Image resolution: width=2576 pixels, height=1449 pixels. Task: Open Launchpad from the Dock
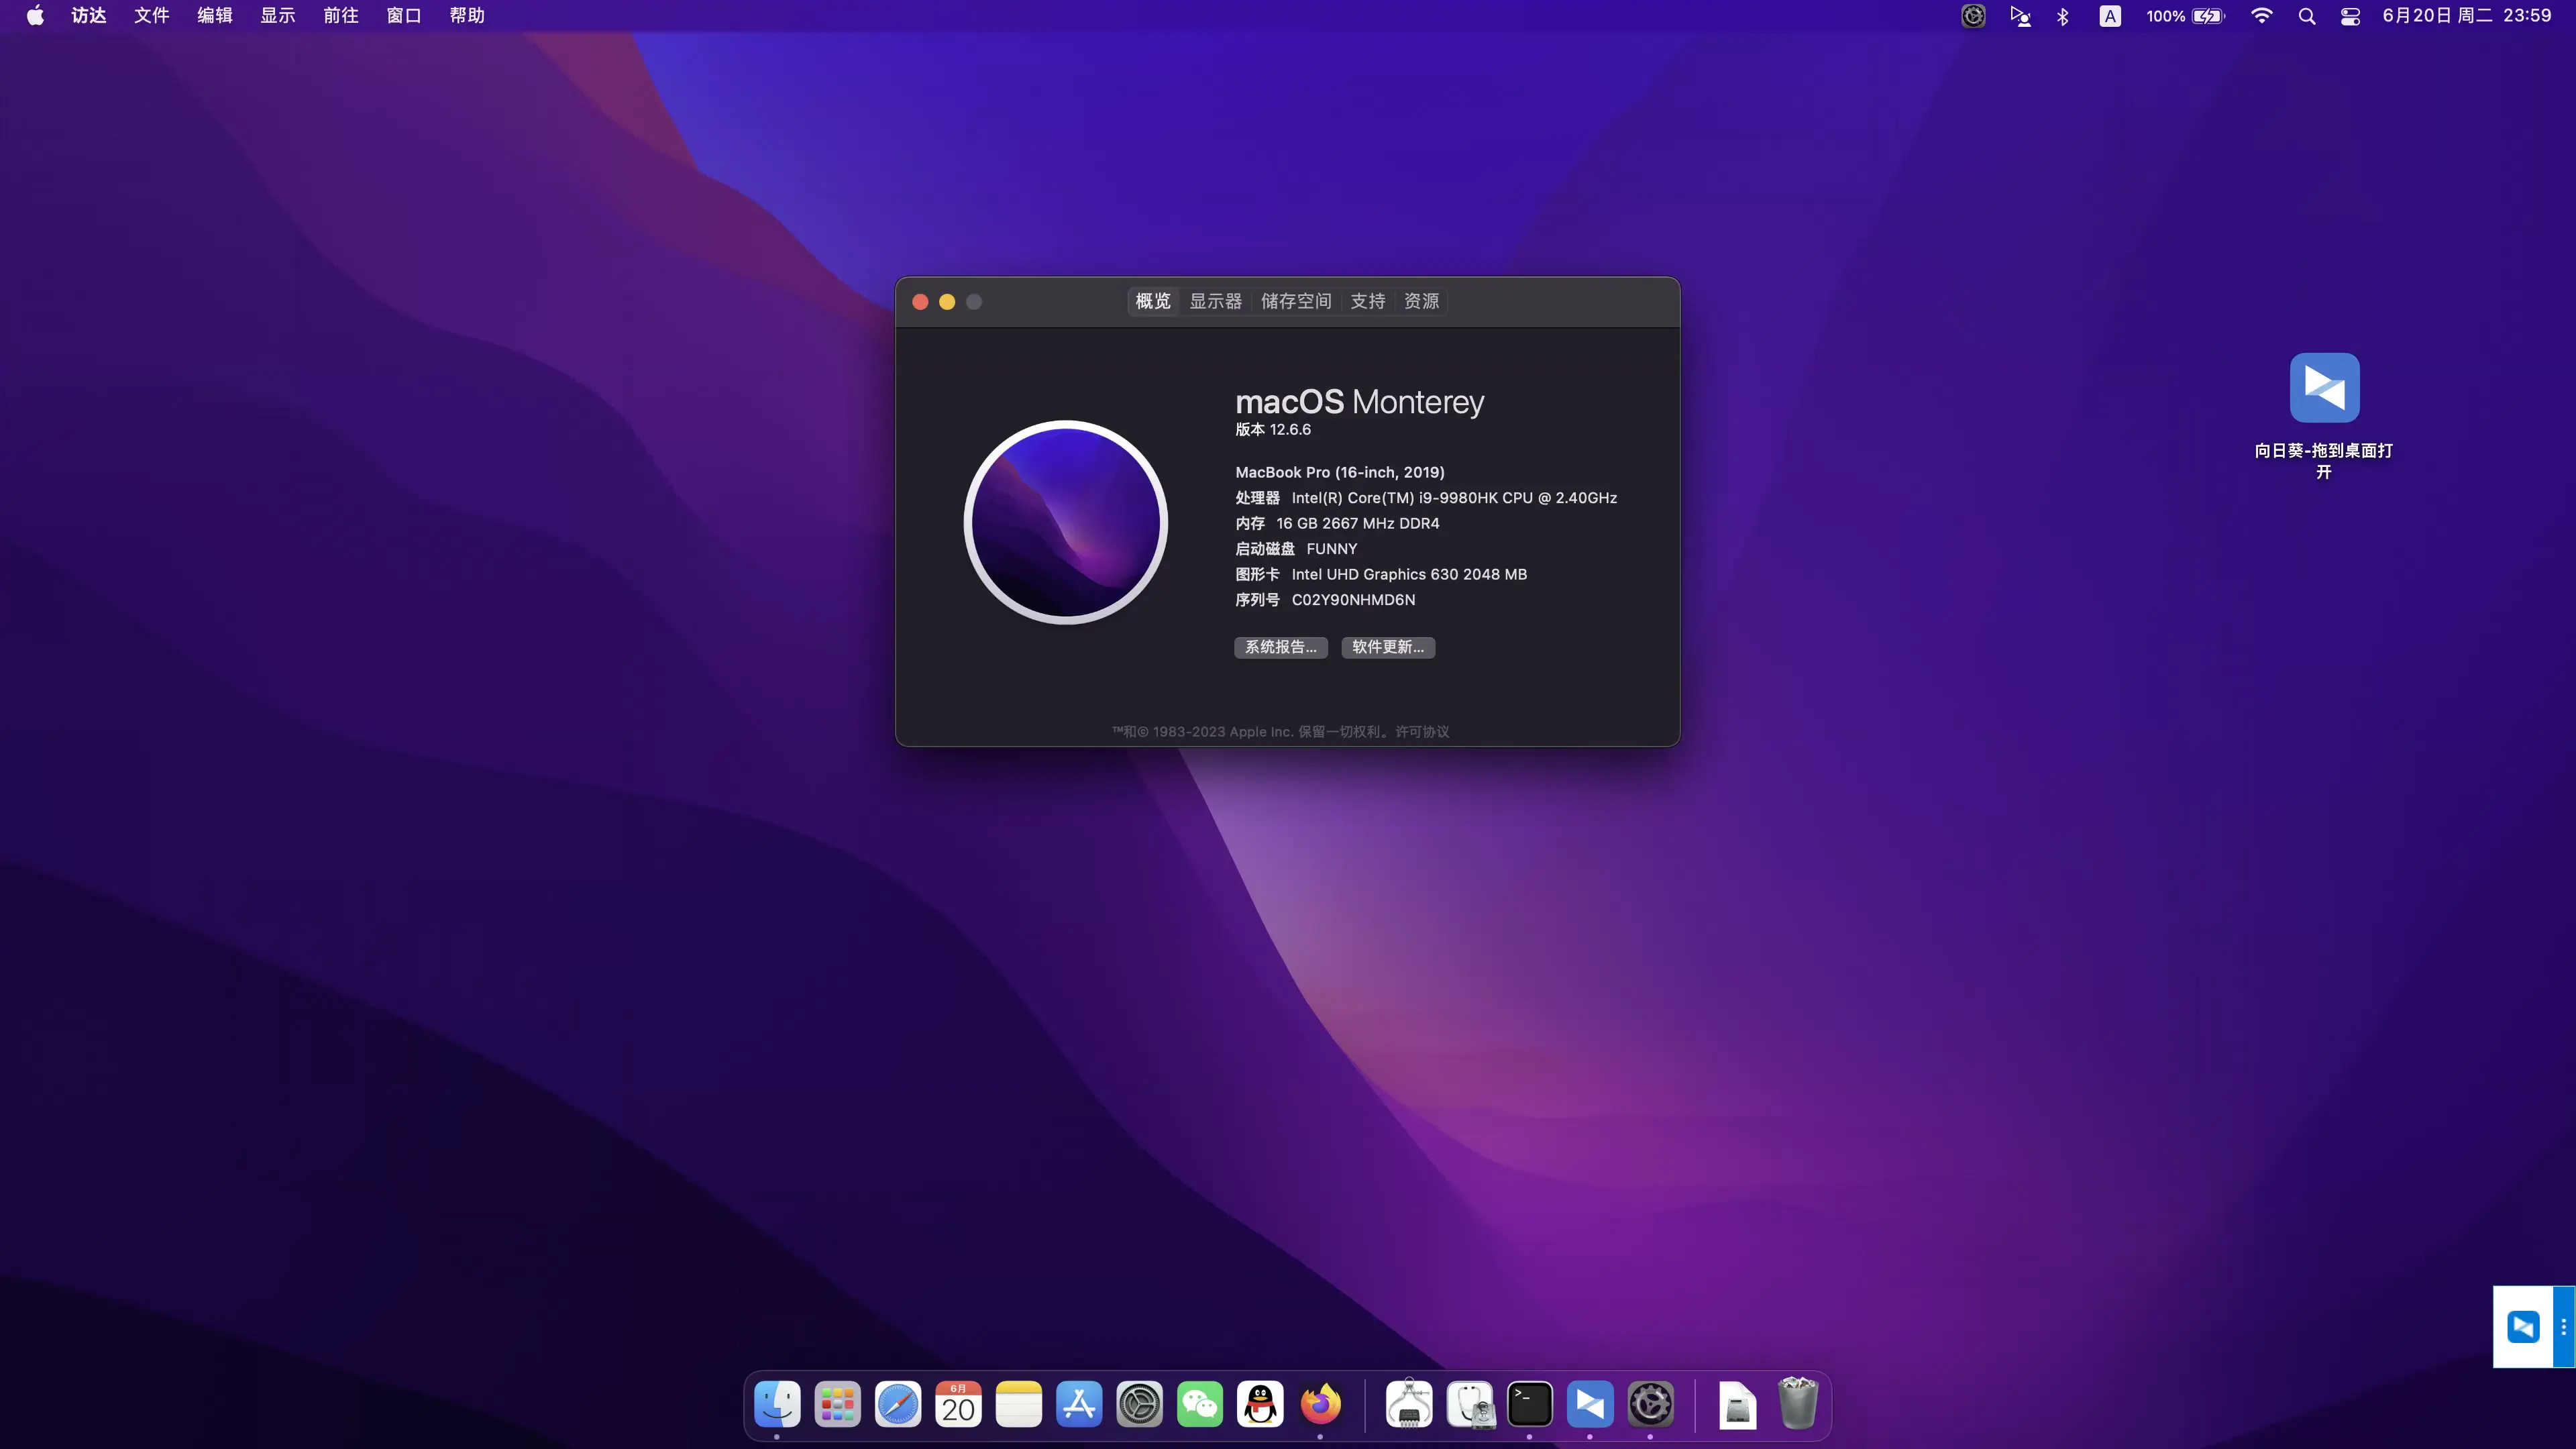(x=837, y=1404)
